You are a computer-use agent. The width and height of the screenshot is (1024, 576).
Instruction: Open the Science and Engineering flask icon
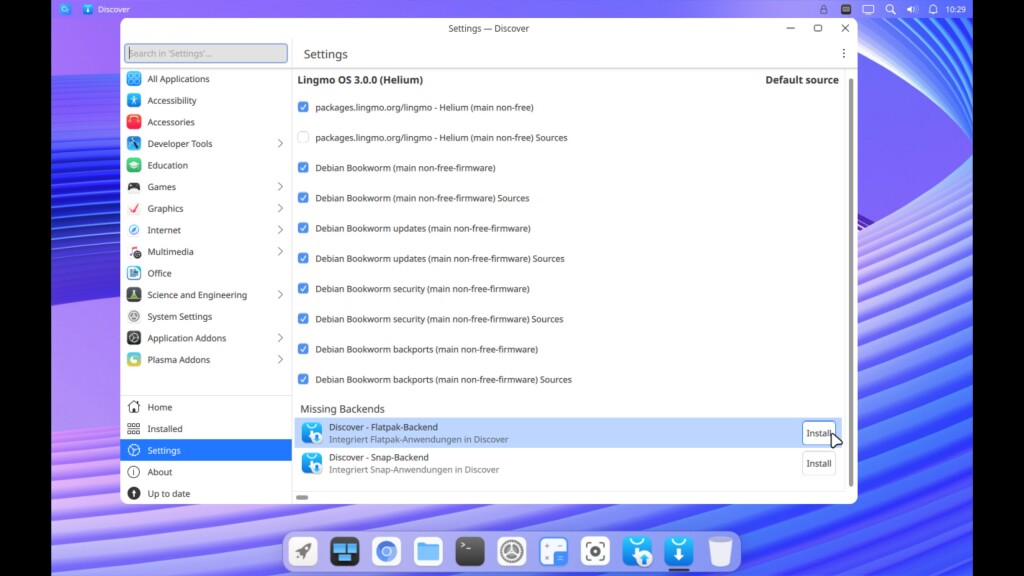(134, 295)
